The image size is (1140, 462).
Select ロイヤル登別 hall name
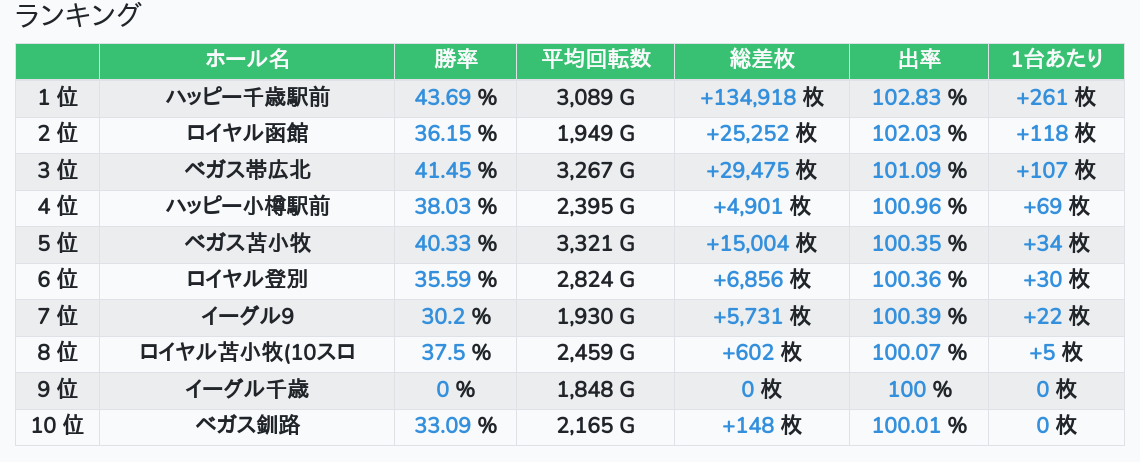(247, 280)
